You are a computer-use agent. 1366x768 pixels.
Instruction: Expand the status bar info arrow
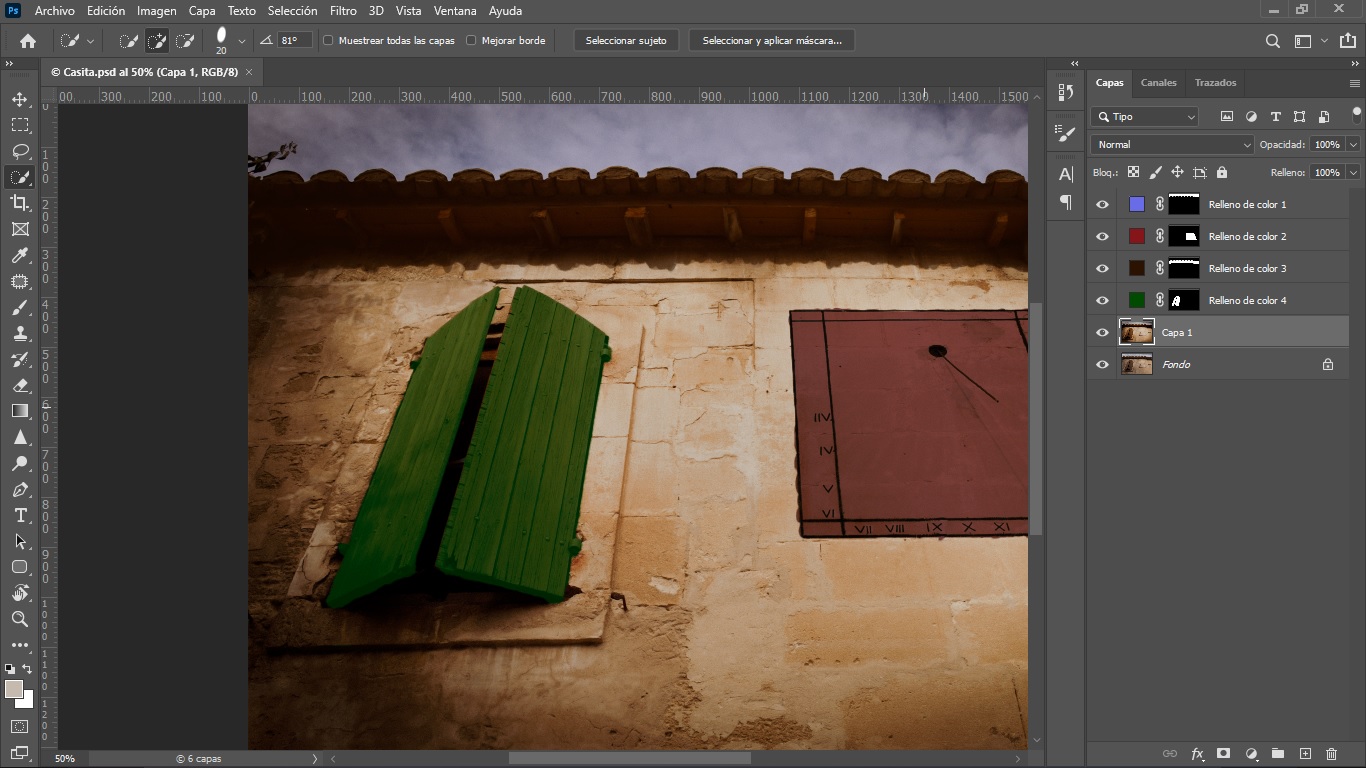pos(315,759)
